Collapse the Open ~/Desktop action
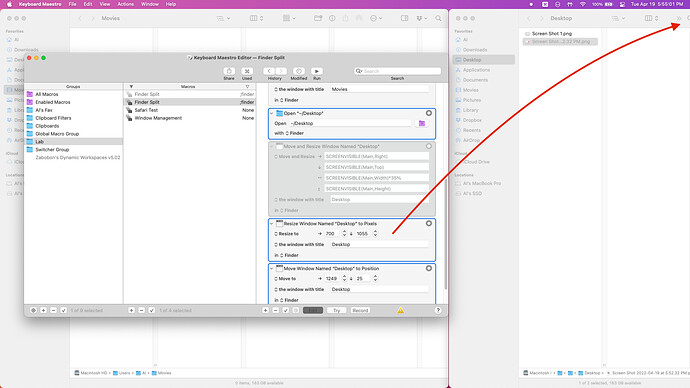690x388 pixels. coord(272,113)
